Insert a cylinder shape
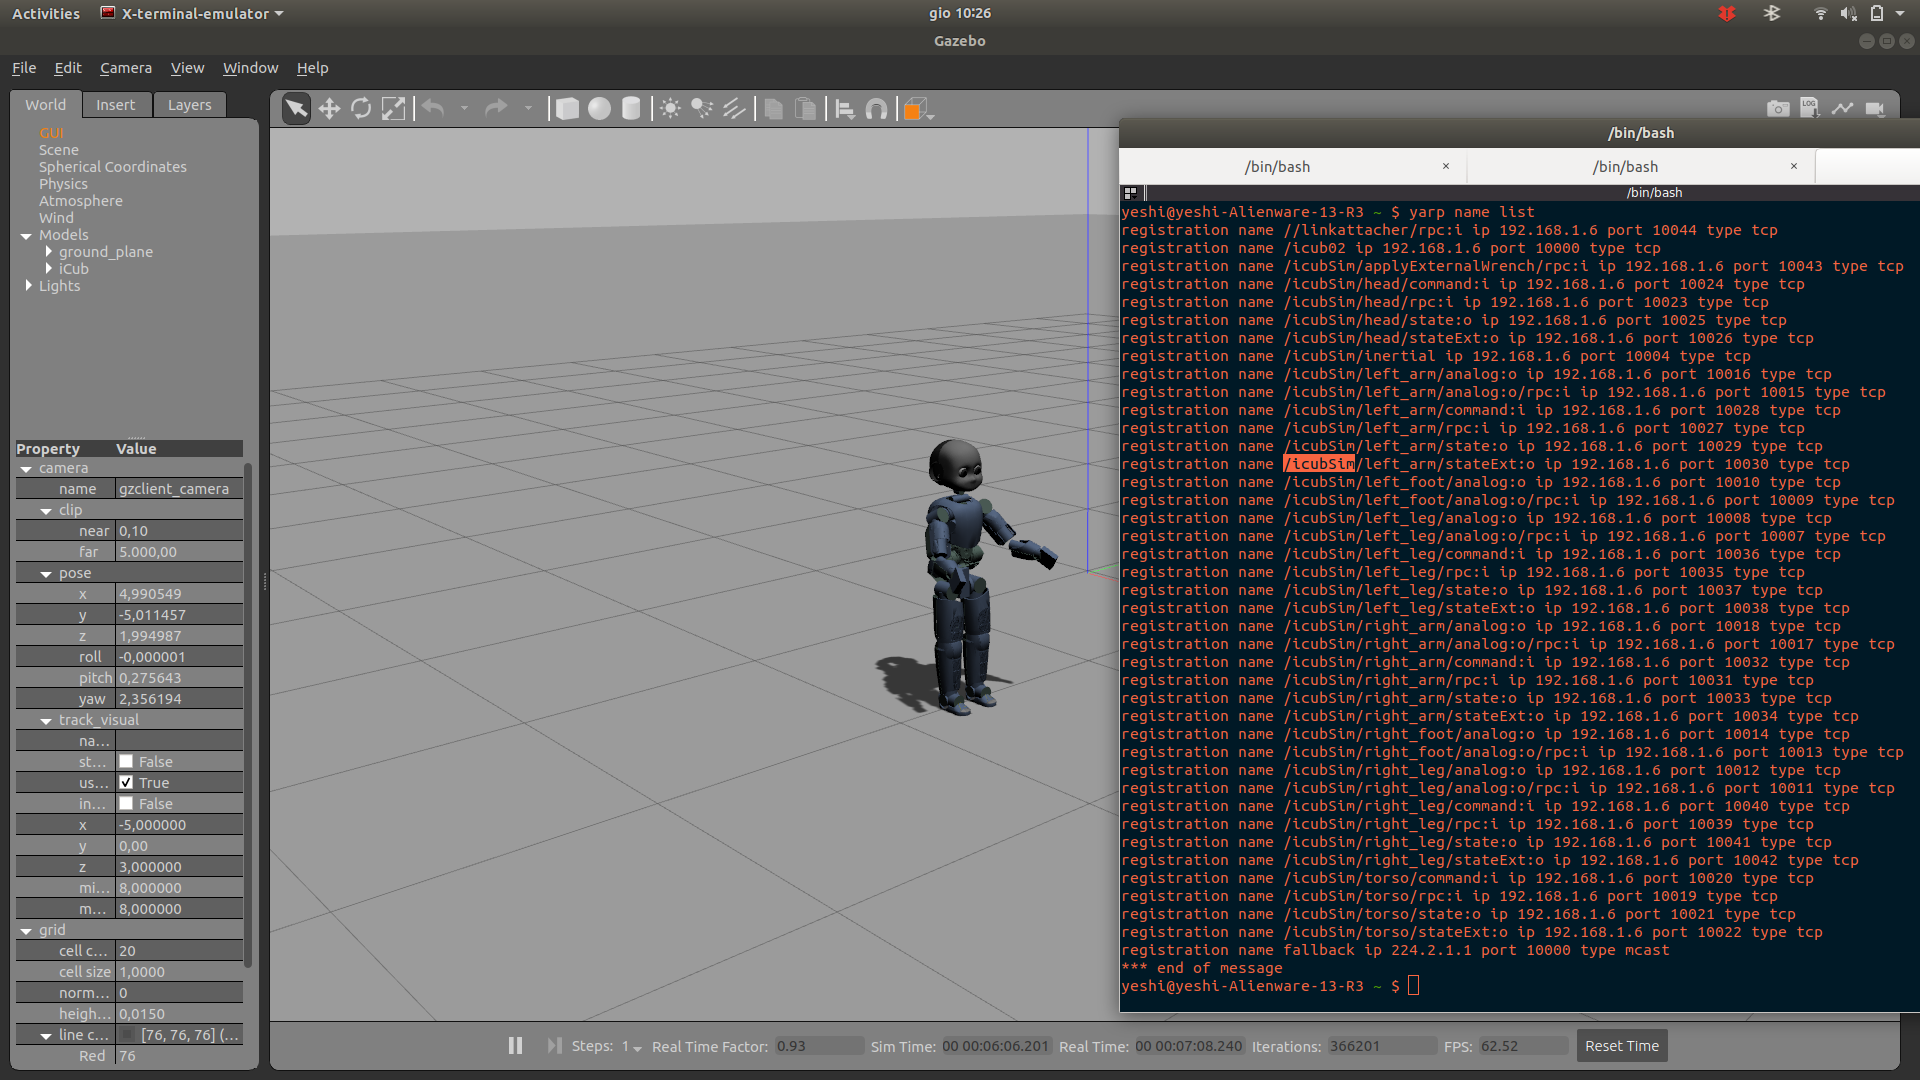The width and height of the screenshot is (1920, 1080). coord(631,109)
